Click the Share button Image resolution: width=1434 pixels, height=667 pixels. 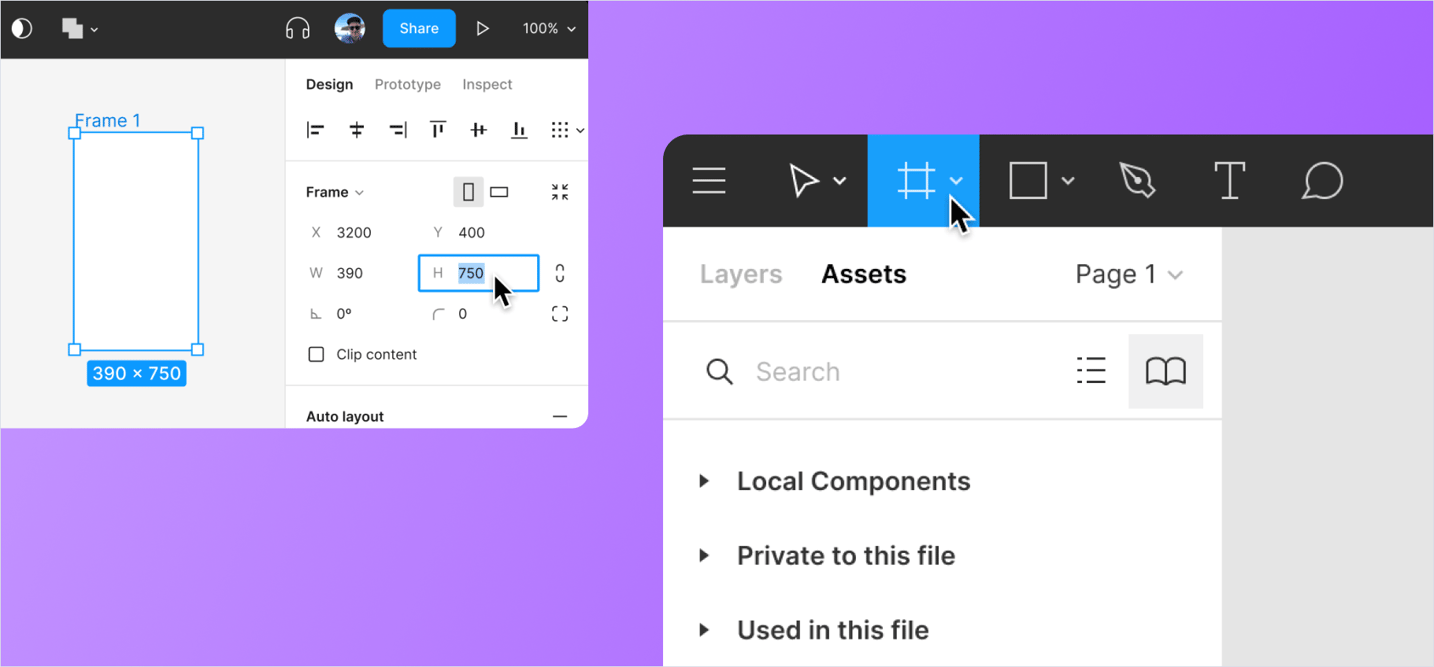418,28
